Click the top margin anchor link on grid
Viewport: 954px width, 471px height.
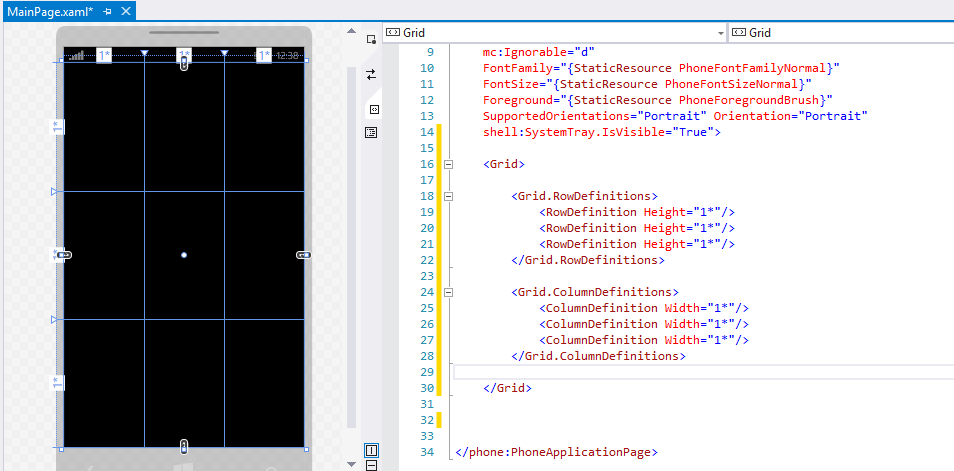(x=184, y=64)
